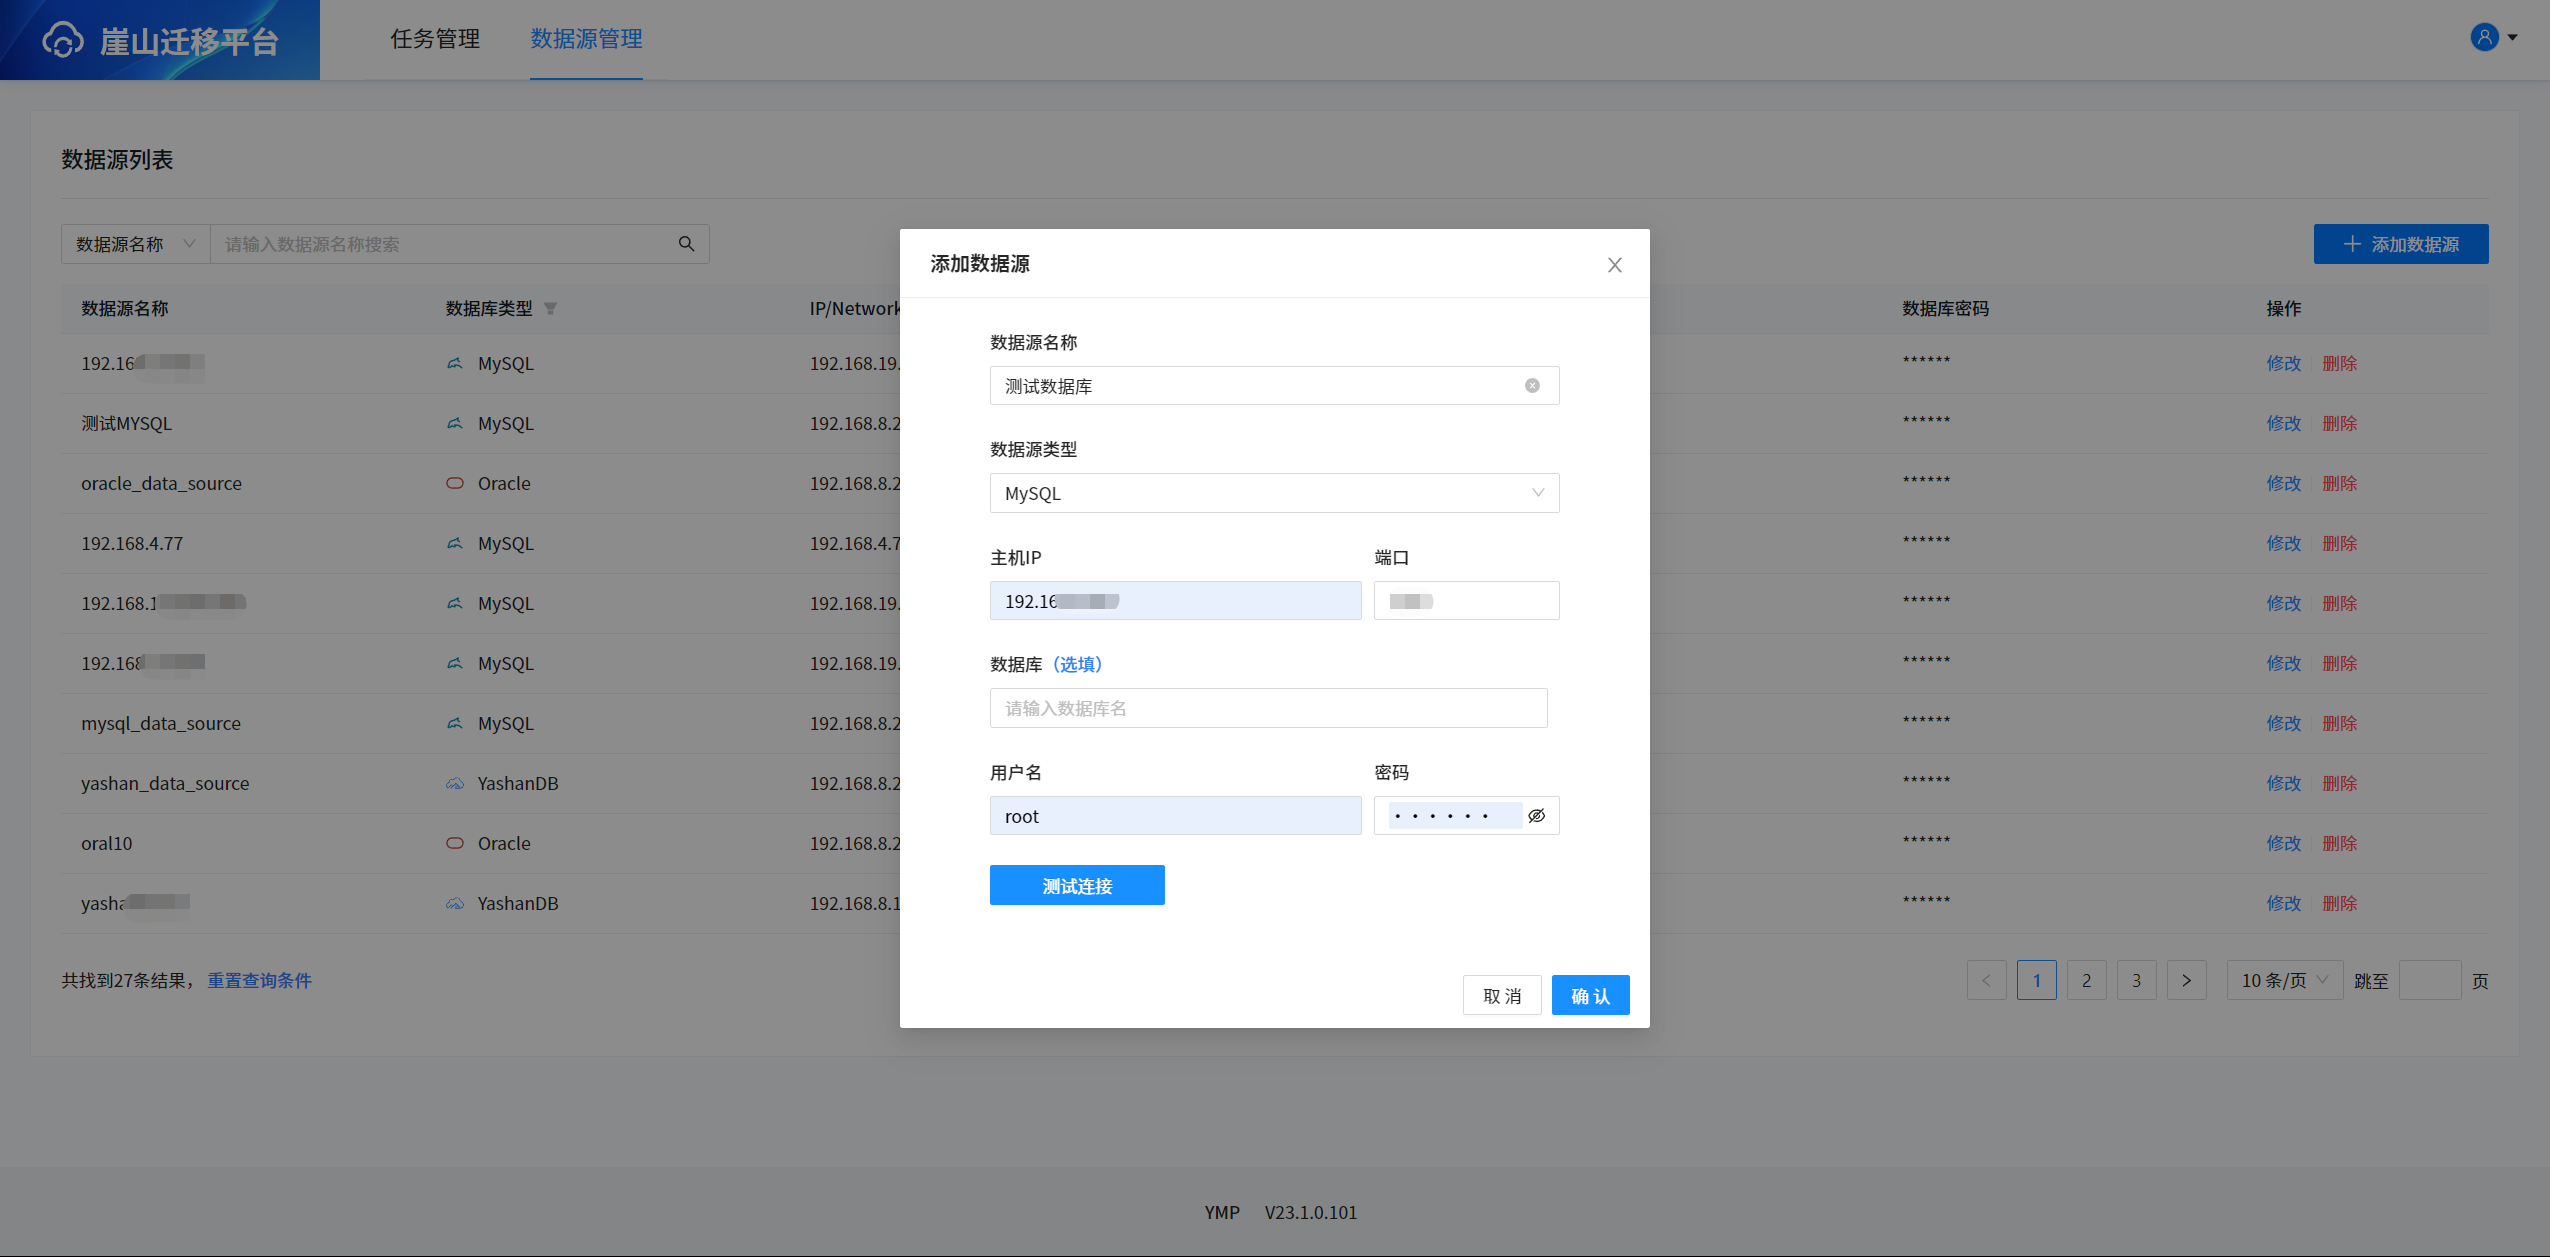
Task: Click the 重置查询条件 link
Action: coord(259,980)
